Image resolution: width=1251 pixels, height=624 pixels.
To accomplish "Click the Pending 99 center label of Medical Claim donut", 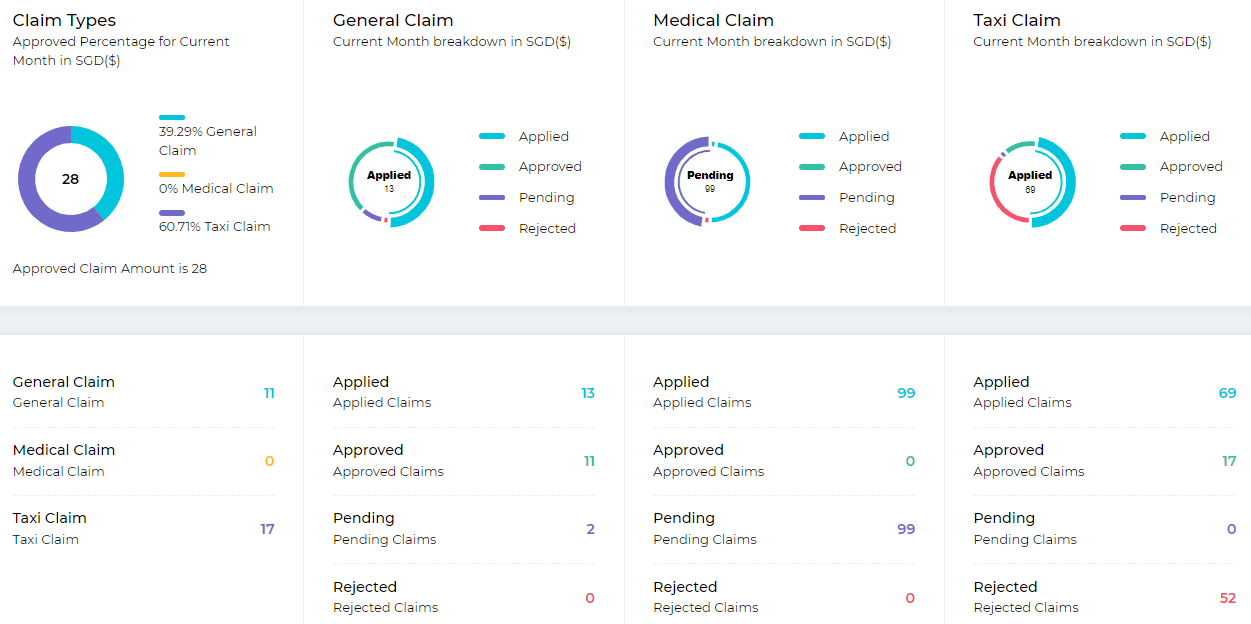I will coord(708,182).
